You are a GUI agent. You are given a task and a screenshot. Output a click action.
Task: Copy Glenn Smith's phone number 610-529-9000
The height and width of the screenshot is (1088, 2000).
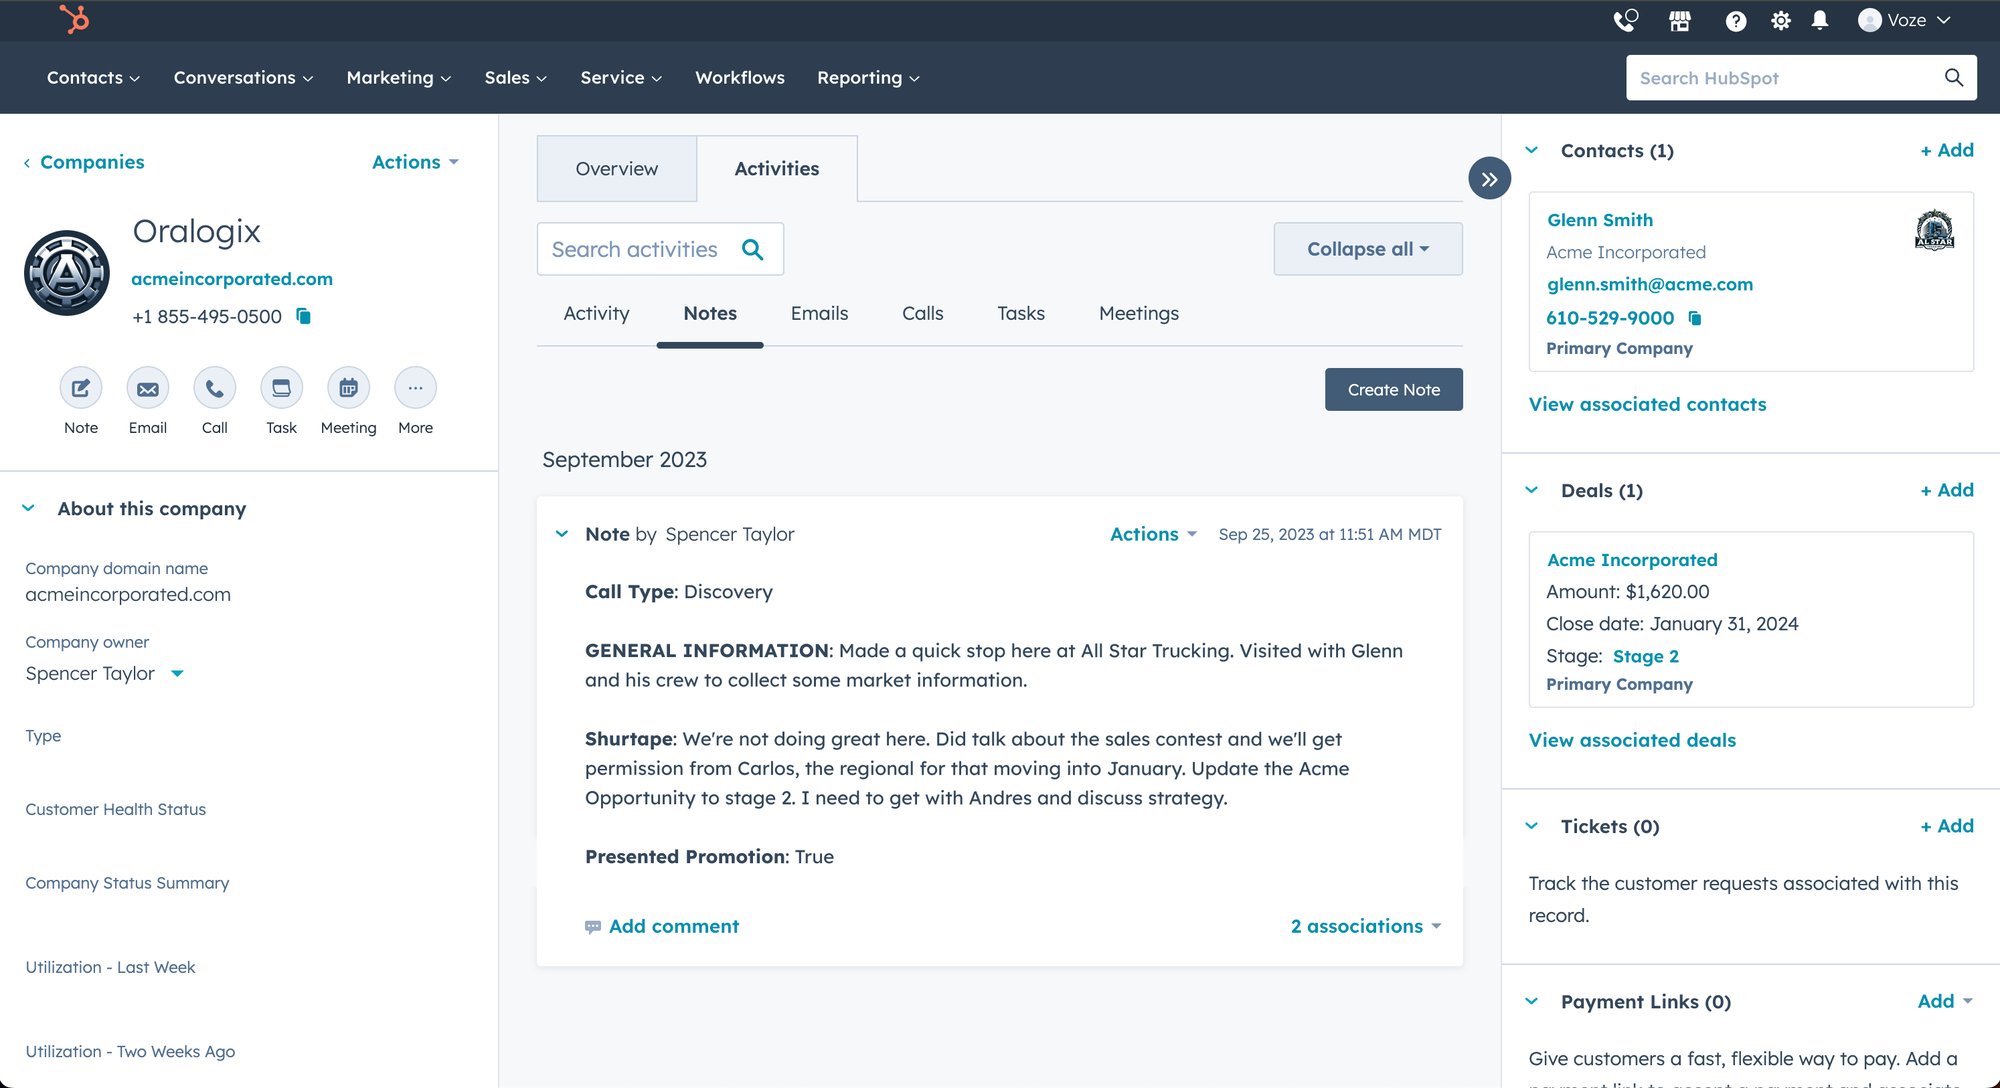point(1695,318)
